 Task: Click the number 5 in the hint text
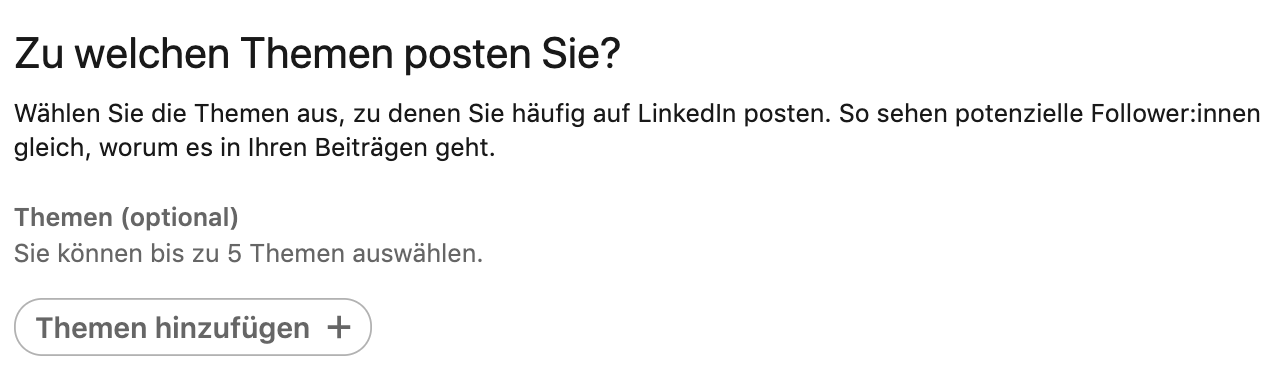coord(235,254)
